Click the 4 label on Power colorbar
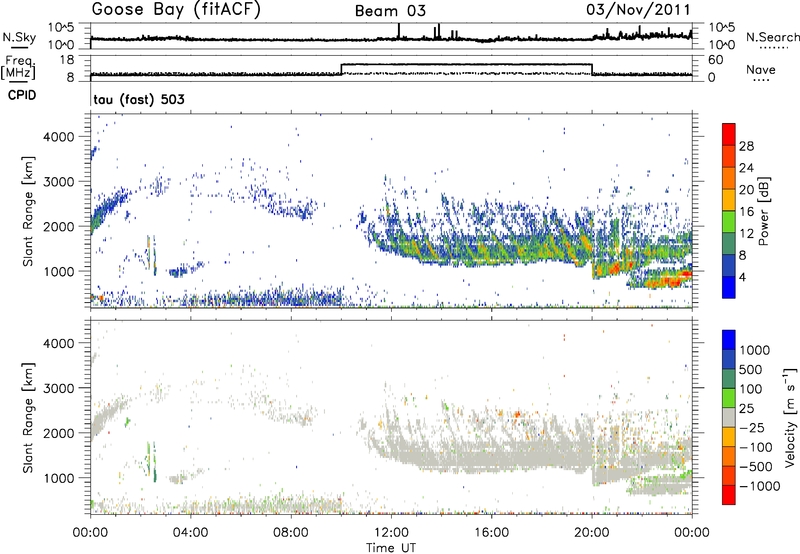Screen dimensions: 800x554 click(x=742, y=278)
